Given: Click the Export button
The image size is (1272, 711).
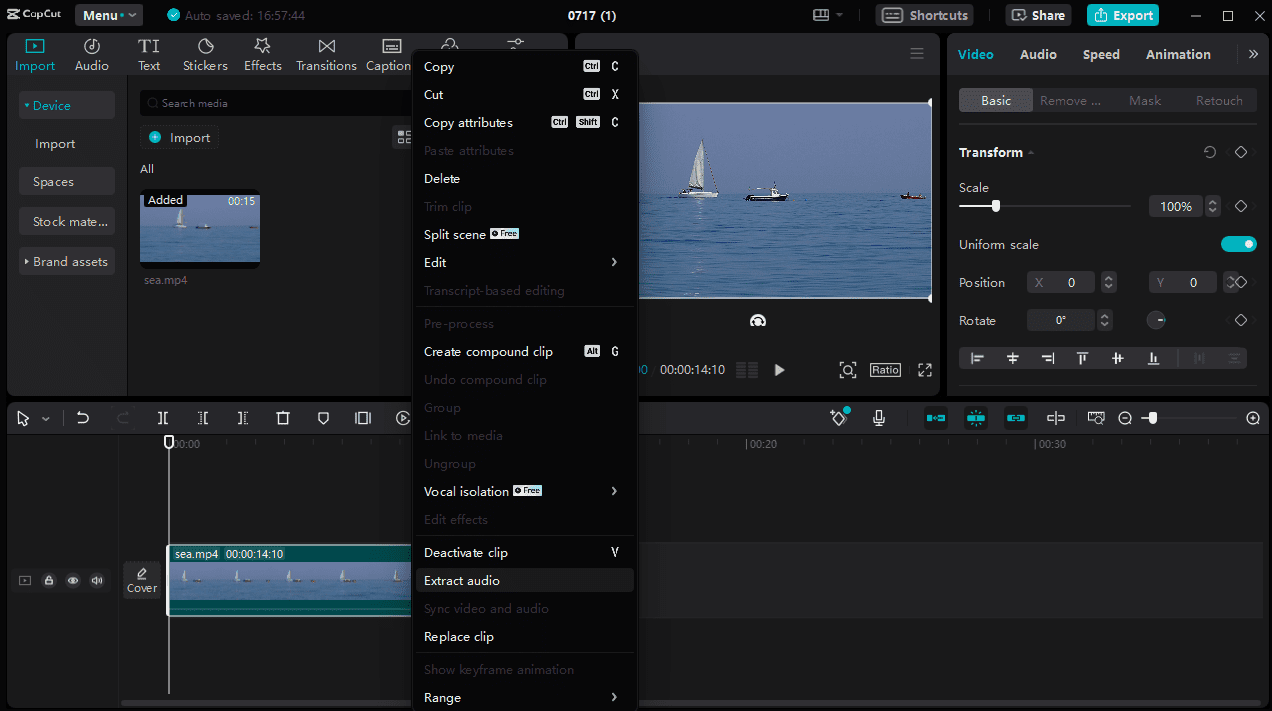Looking at the screenshot, I should (1123, 15).
